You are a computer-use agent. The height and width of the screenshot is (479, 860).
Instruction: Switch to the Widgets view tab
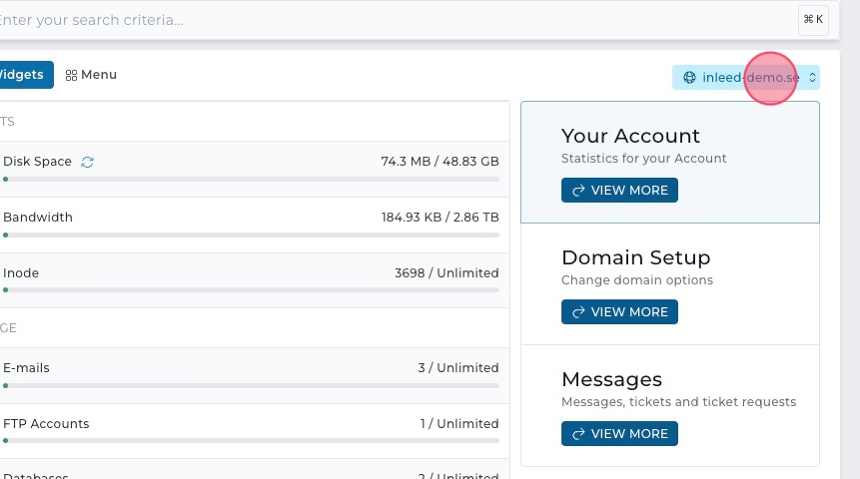tap(22, 75)
